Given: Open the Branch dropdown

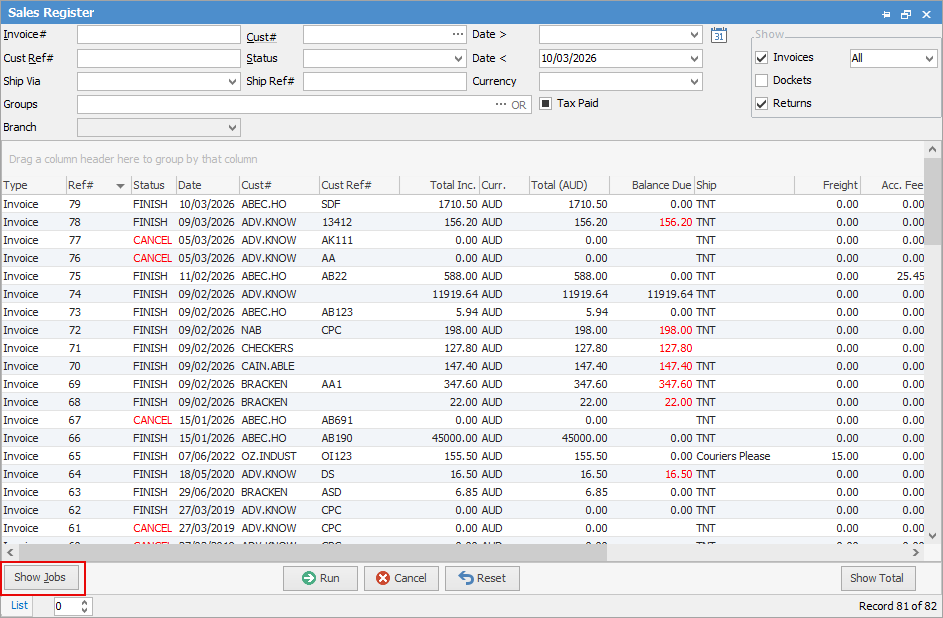Looking at the screenshot, I should point(233,127).
